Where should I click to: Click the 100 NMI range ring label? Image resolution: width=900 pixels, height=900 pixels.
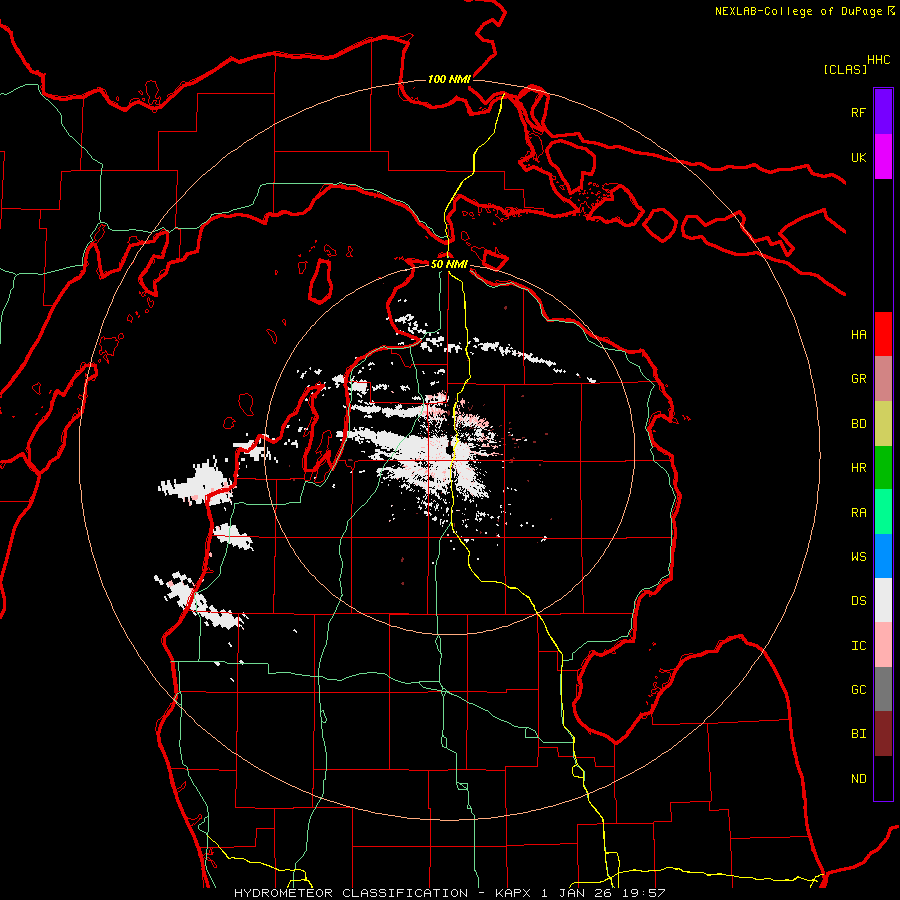coord(449,79)
